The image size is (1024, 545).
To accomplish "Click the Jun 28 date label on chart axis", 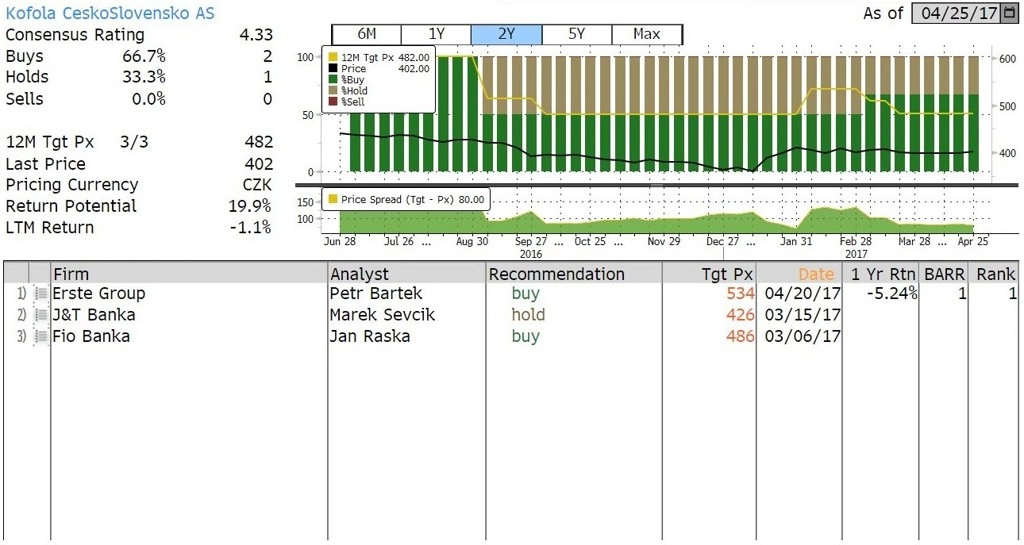I will [x=340, y=241].
